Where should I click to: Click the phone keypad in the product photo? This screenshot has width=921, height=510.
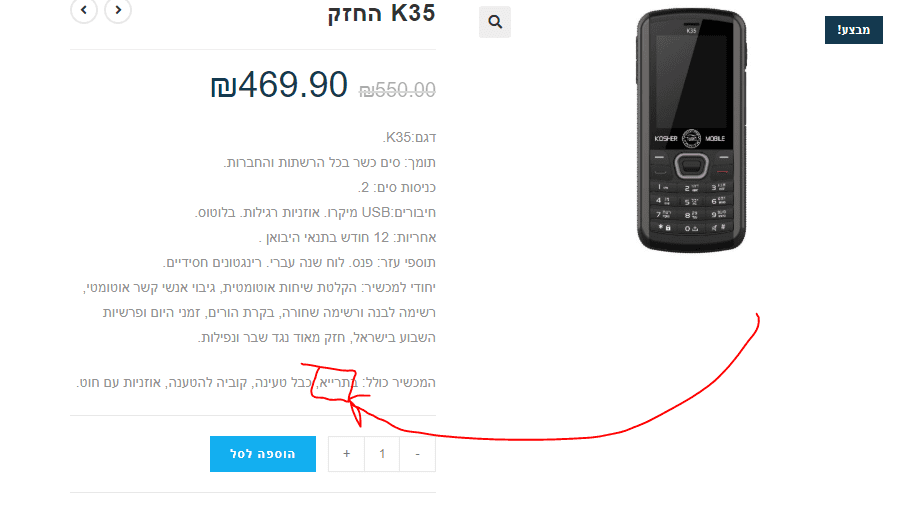pyautogui.click(x=691, y=207)
